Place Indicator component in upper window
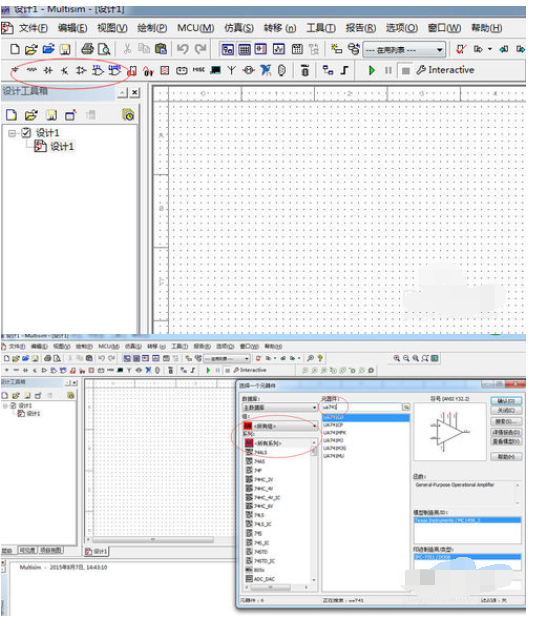The width and height of the screenshot is (545, 631). (165, 70)
